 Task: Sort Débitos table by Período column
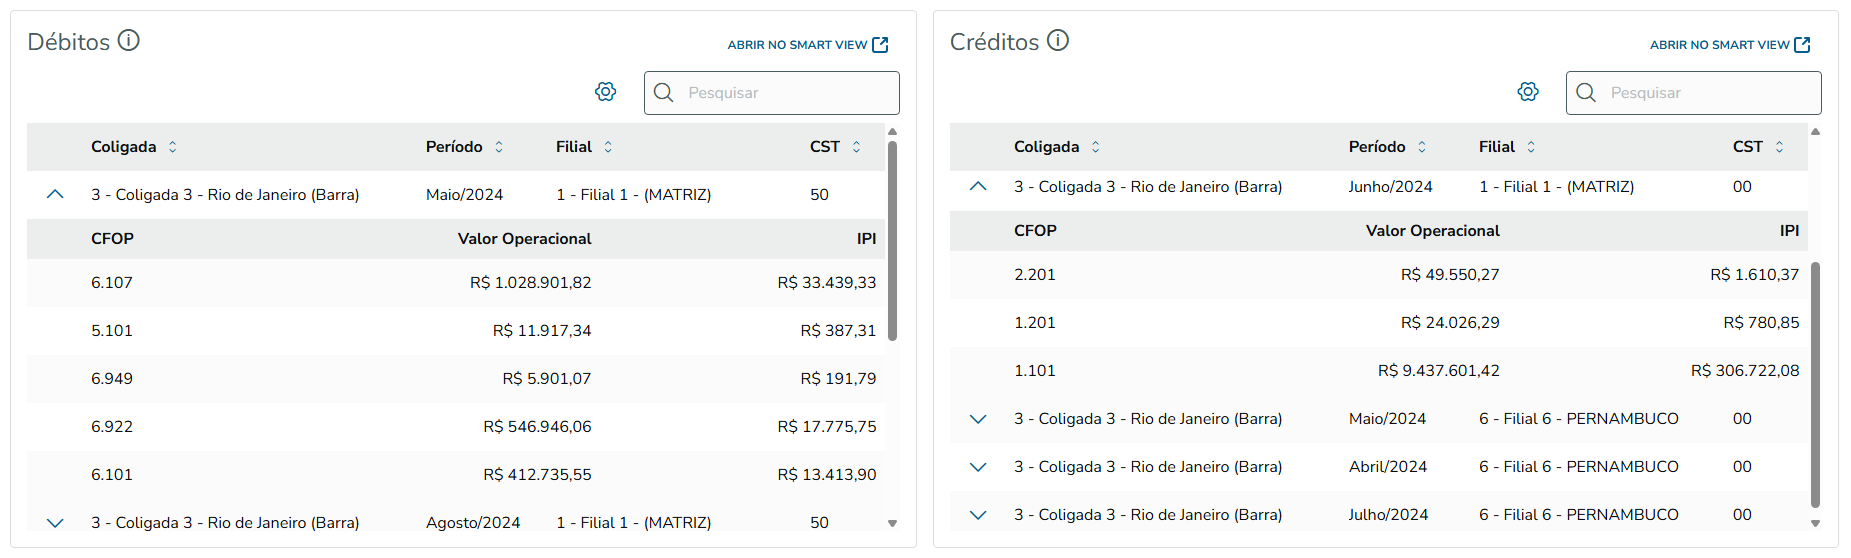coord(499,147)
